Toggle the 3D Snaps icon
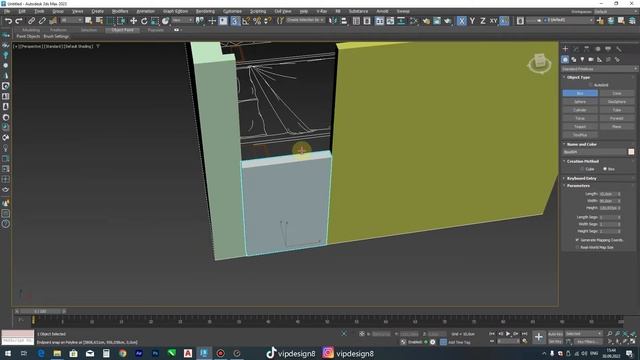The height and width of the screenshot is (360, 640). pyautogui.click(x=235, y=21)
